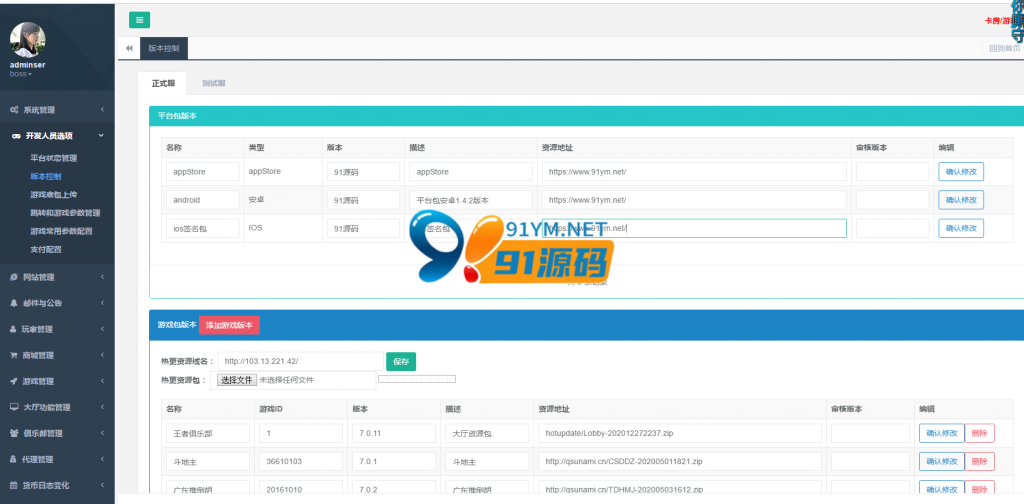Open the adminser avatar picture
The width and height of the screenshot is (1024, 504).
(x=27, y=40)
